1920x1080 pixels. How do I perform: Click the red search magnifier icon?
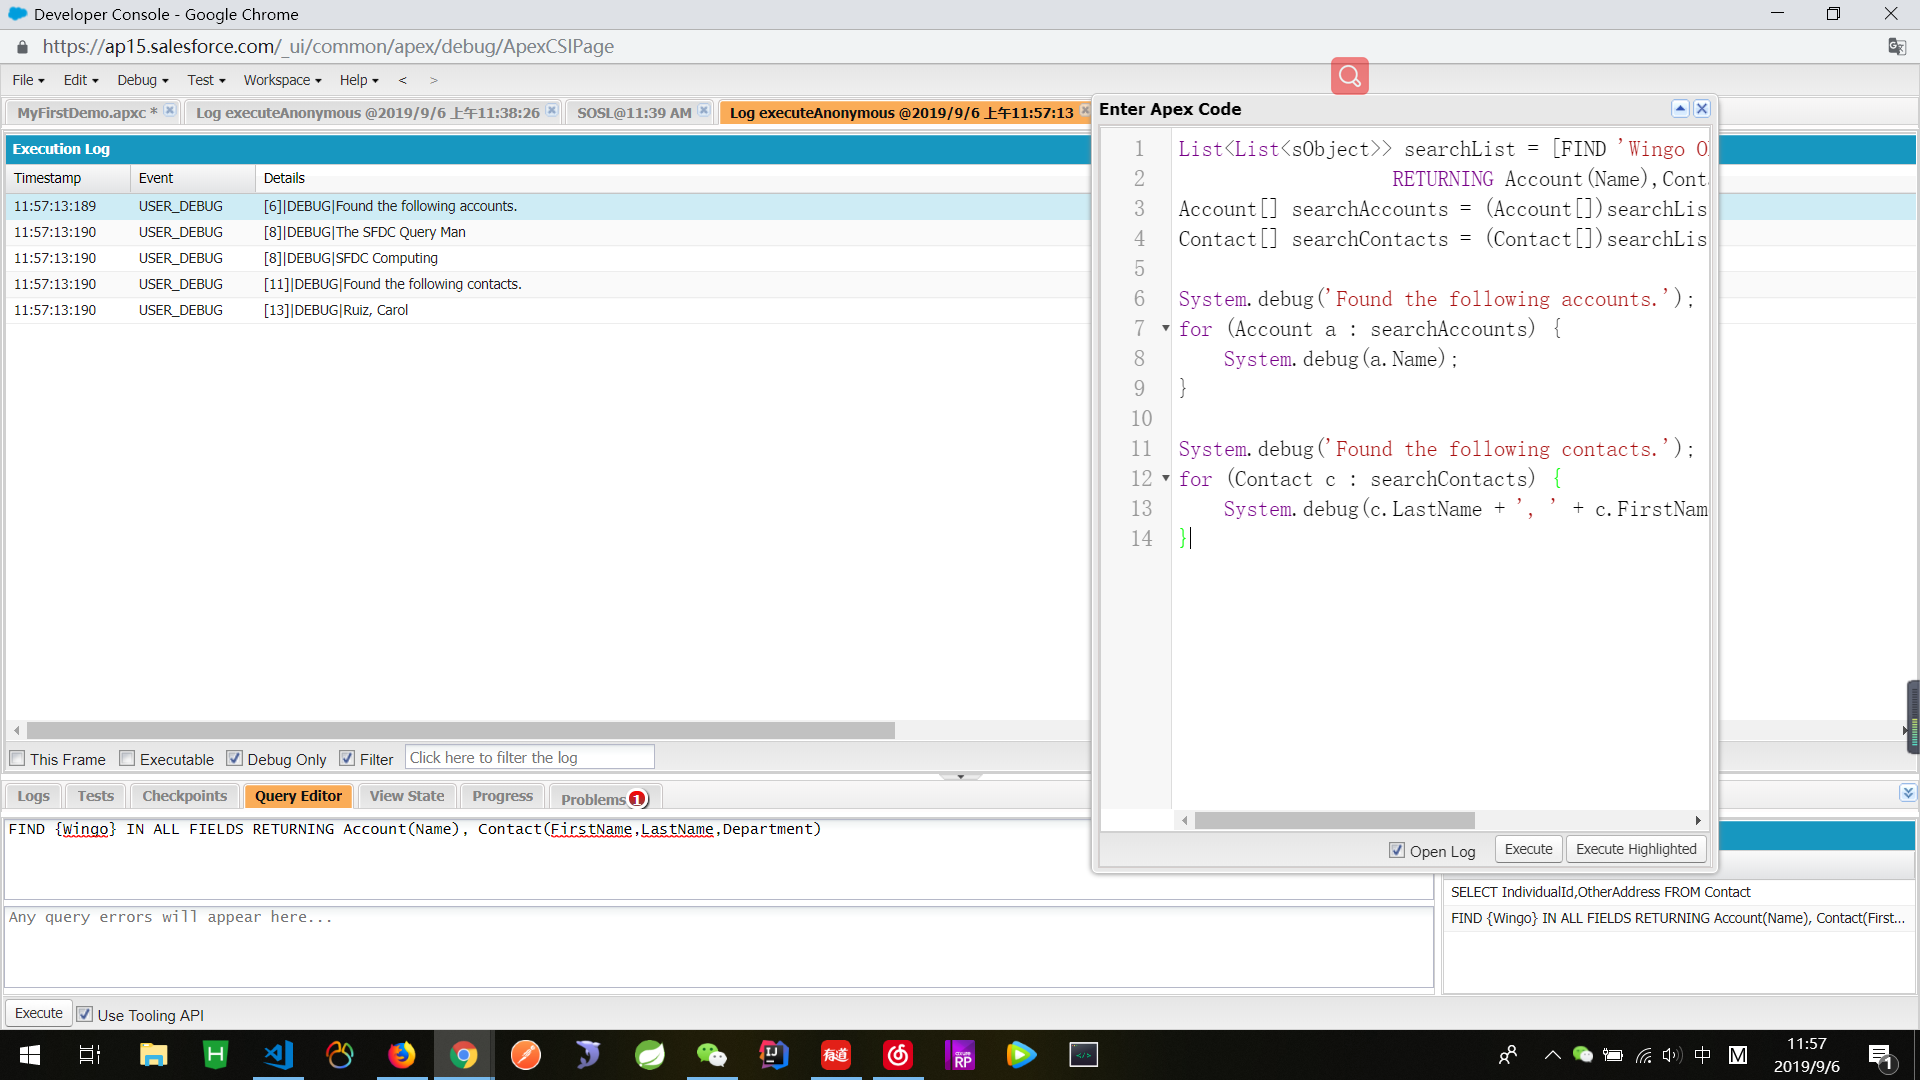coord(1349,76)
